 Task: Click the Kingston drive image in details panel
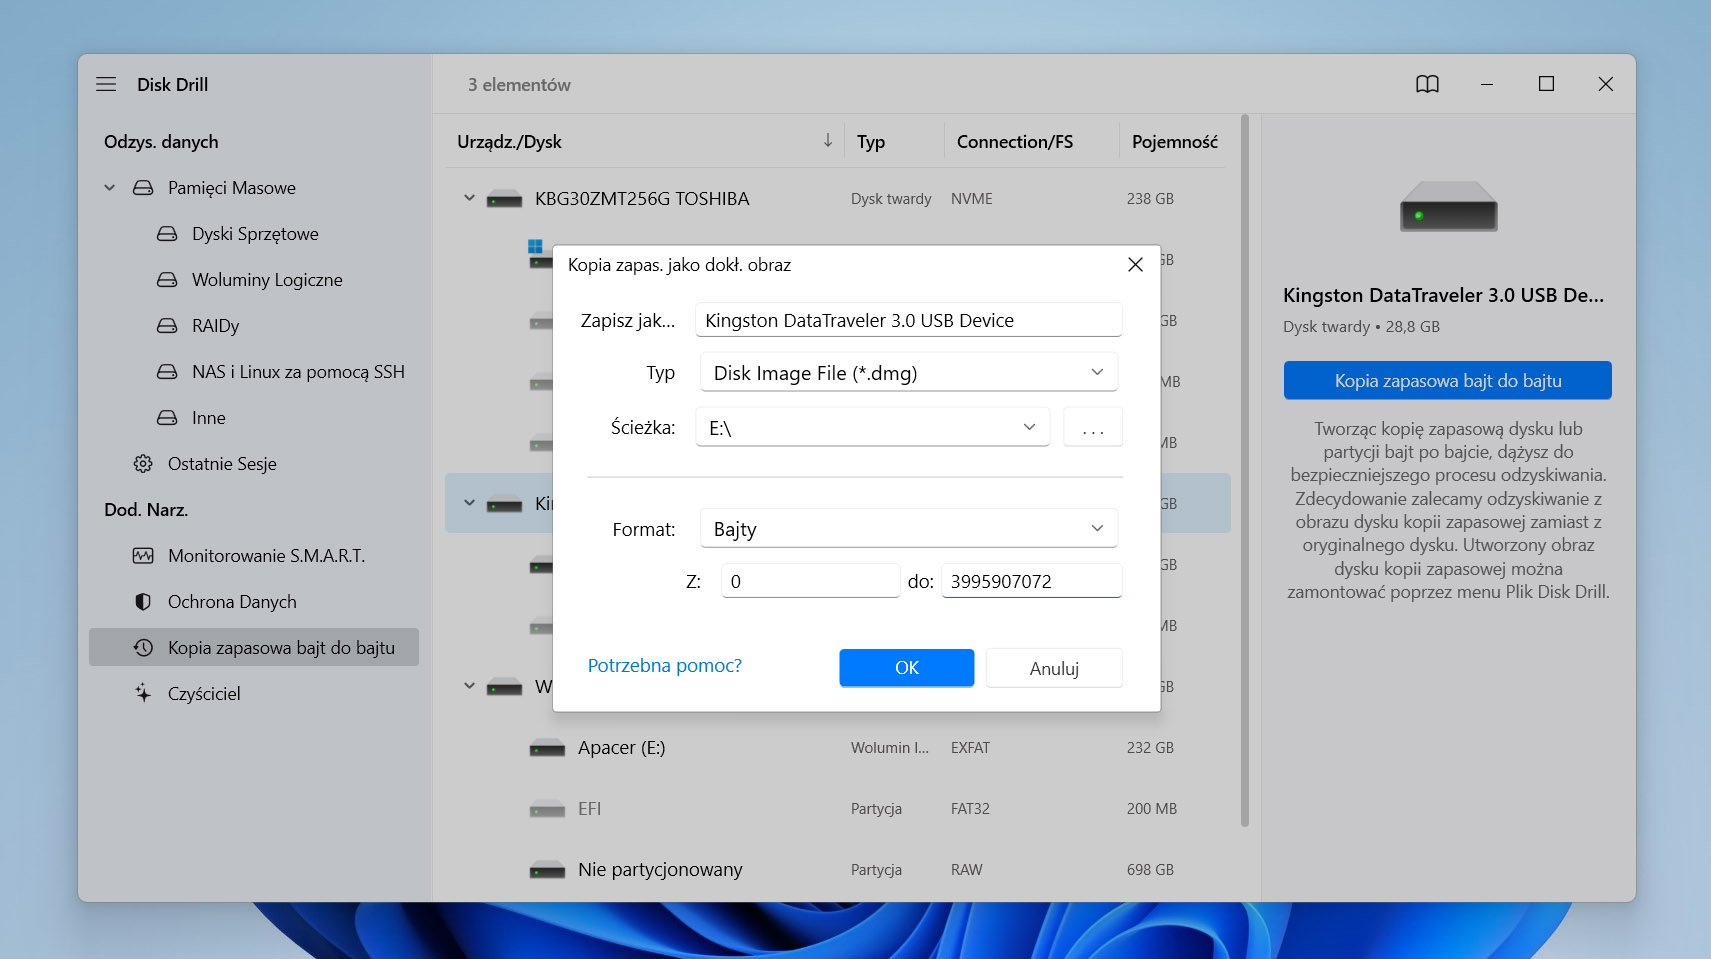(1448, 207)
